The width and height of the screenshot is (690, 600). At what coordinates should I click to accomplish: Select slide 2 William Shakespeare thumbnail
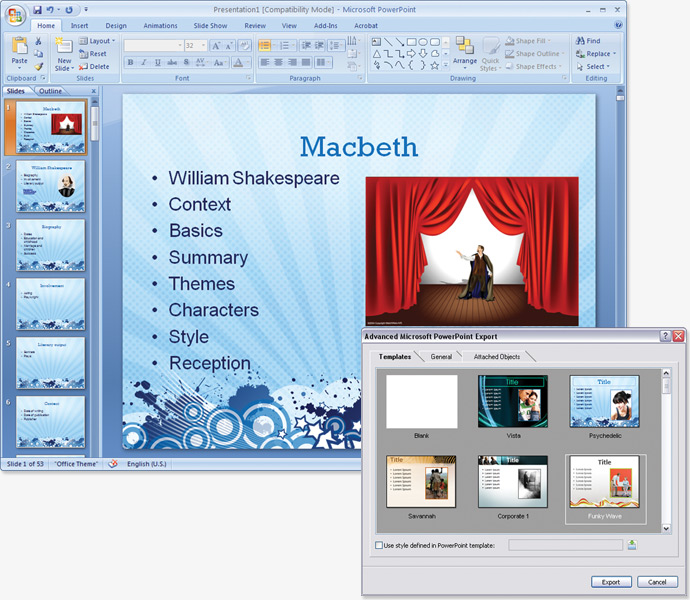pos(51,186)
